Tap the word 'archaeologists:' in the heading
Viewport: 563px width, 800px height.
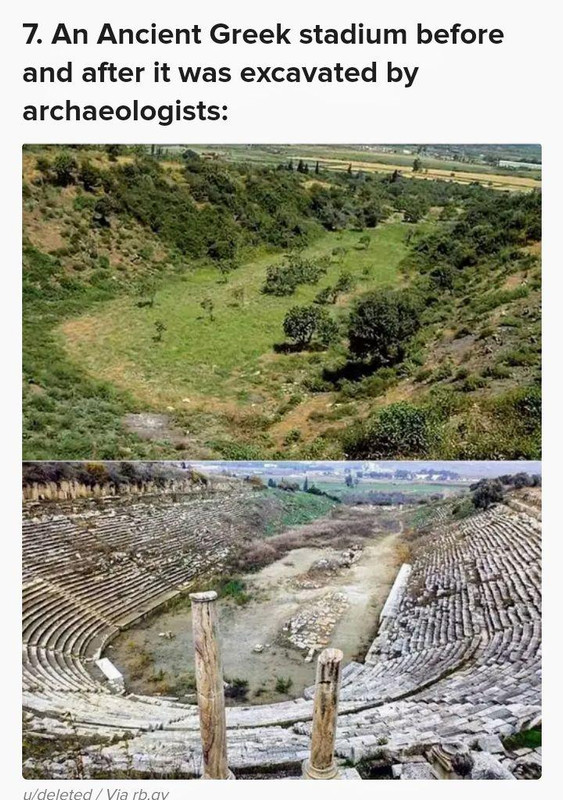126,111
